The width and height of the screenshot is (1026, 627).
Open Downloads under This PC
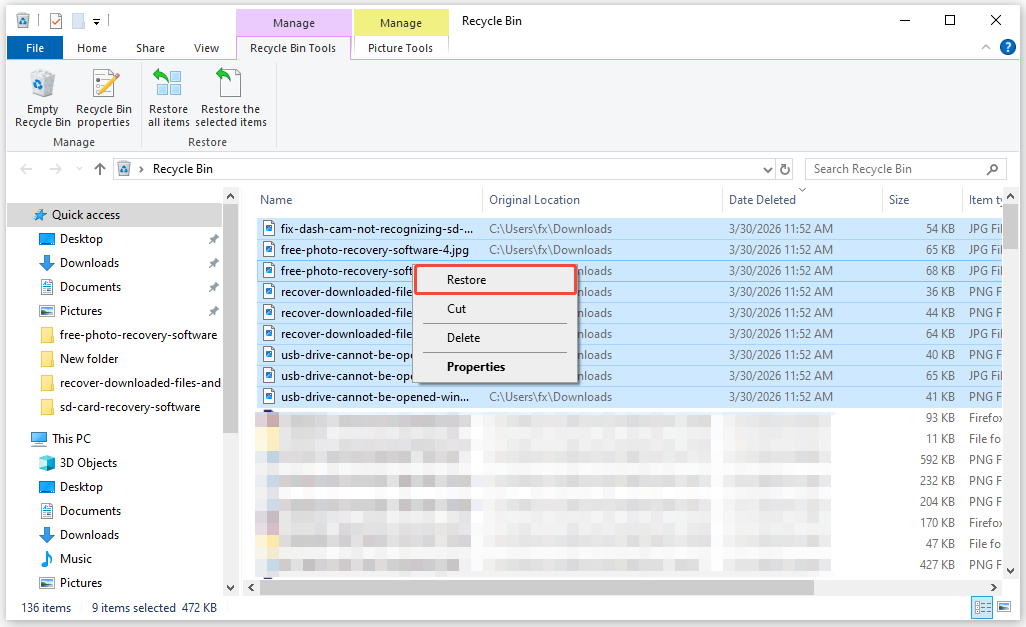point(89,535)
